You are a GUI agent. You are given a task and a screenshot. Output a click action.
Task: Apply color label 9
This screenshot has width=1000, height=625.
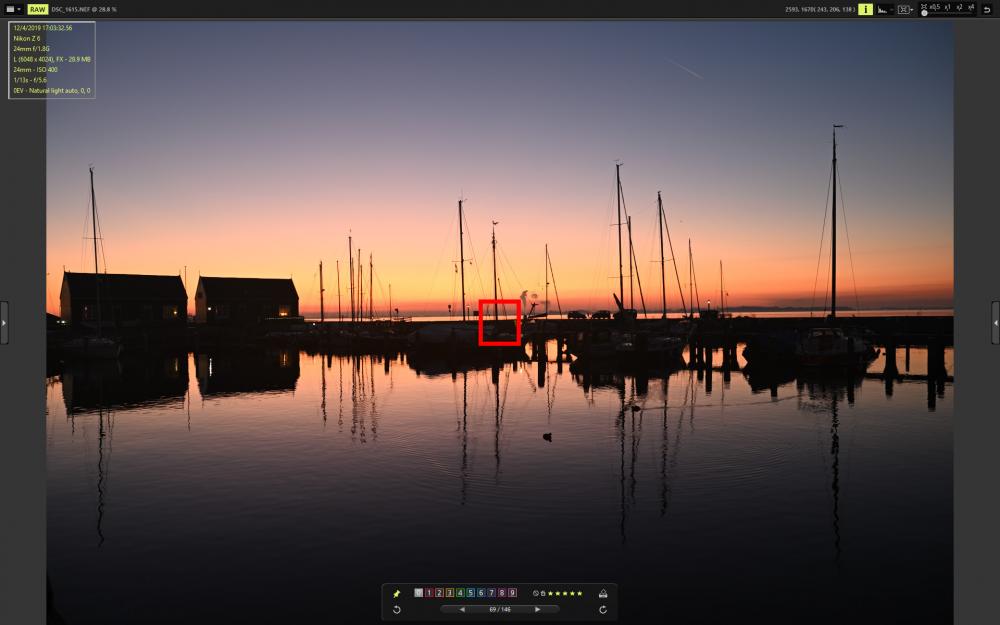(512, 592)
